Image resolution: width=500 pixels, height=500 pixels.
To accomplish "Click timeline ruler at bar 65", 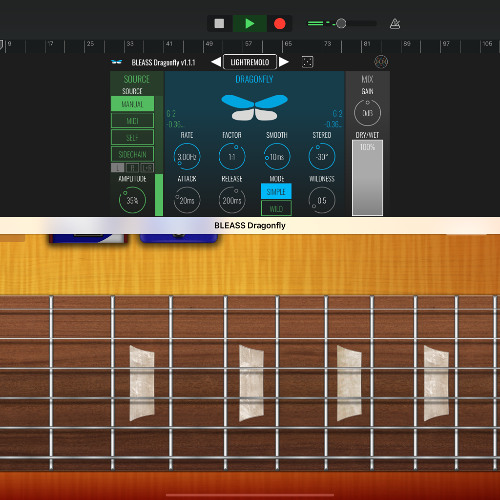I will point(288,44).
